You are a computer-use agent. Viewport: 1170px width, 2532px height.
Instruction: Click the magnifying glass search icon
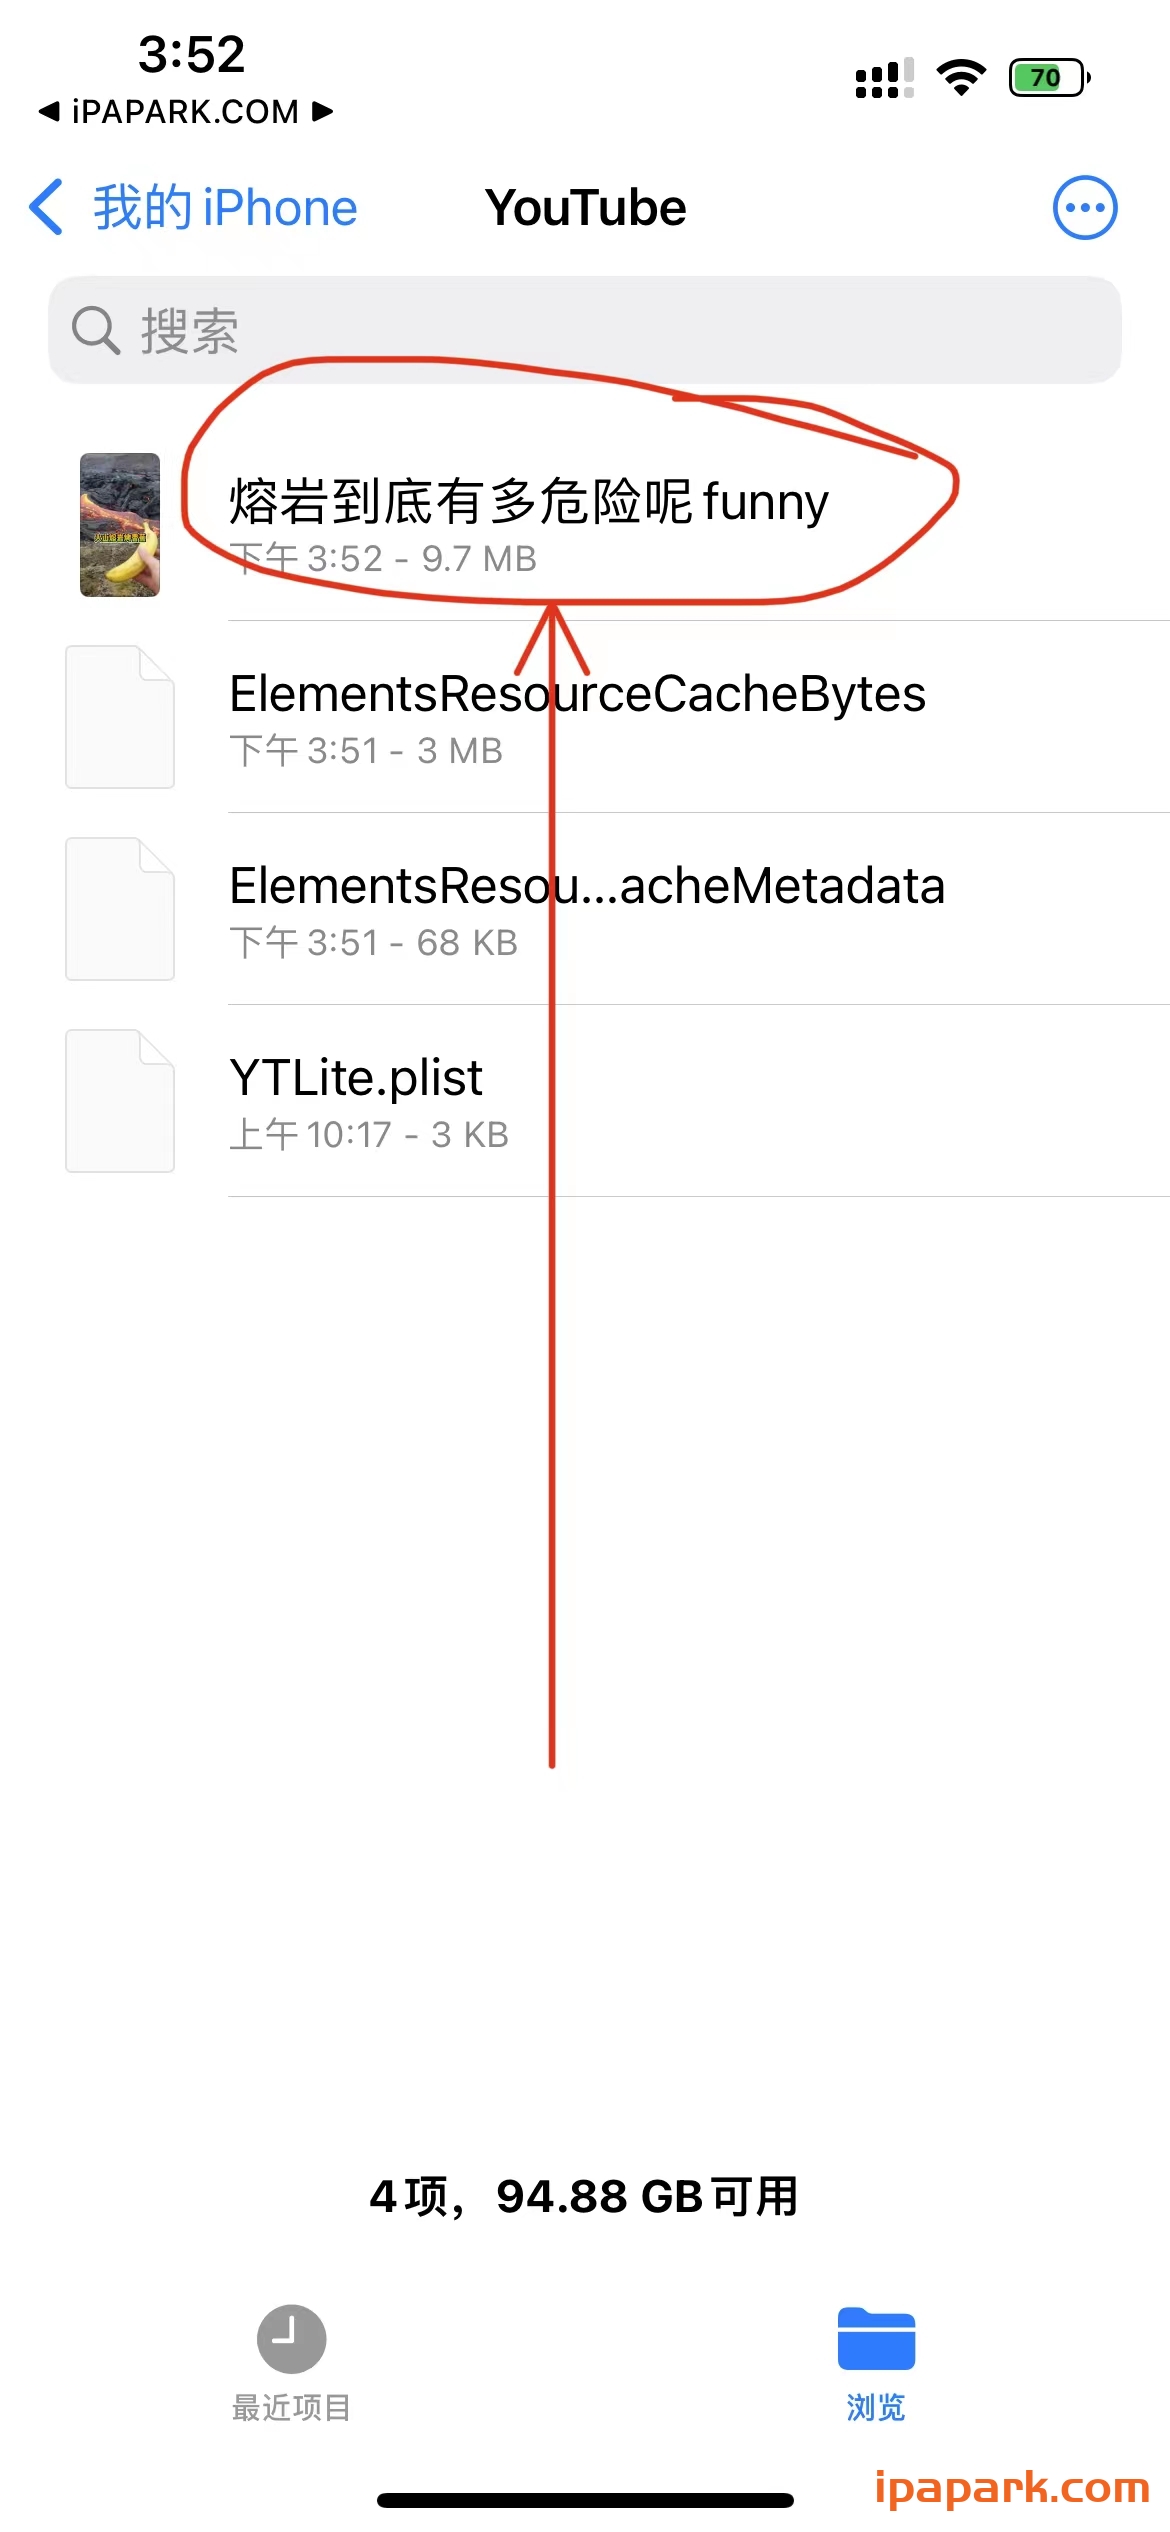[96, 330]
